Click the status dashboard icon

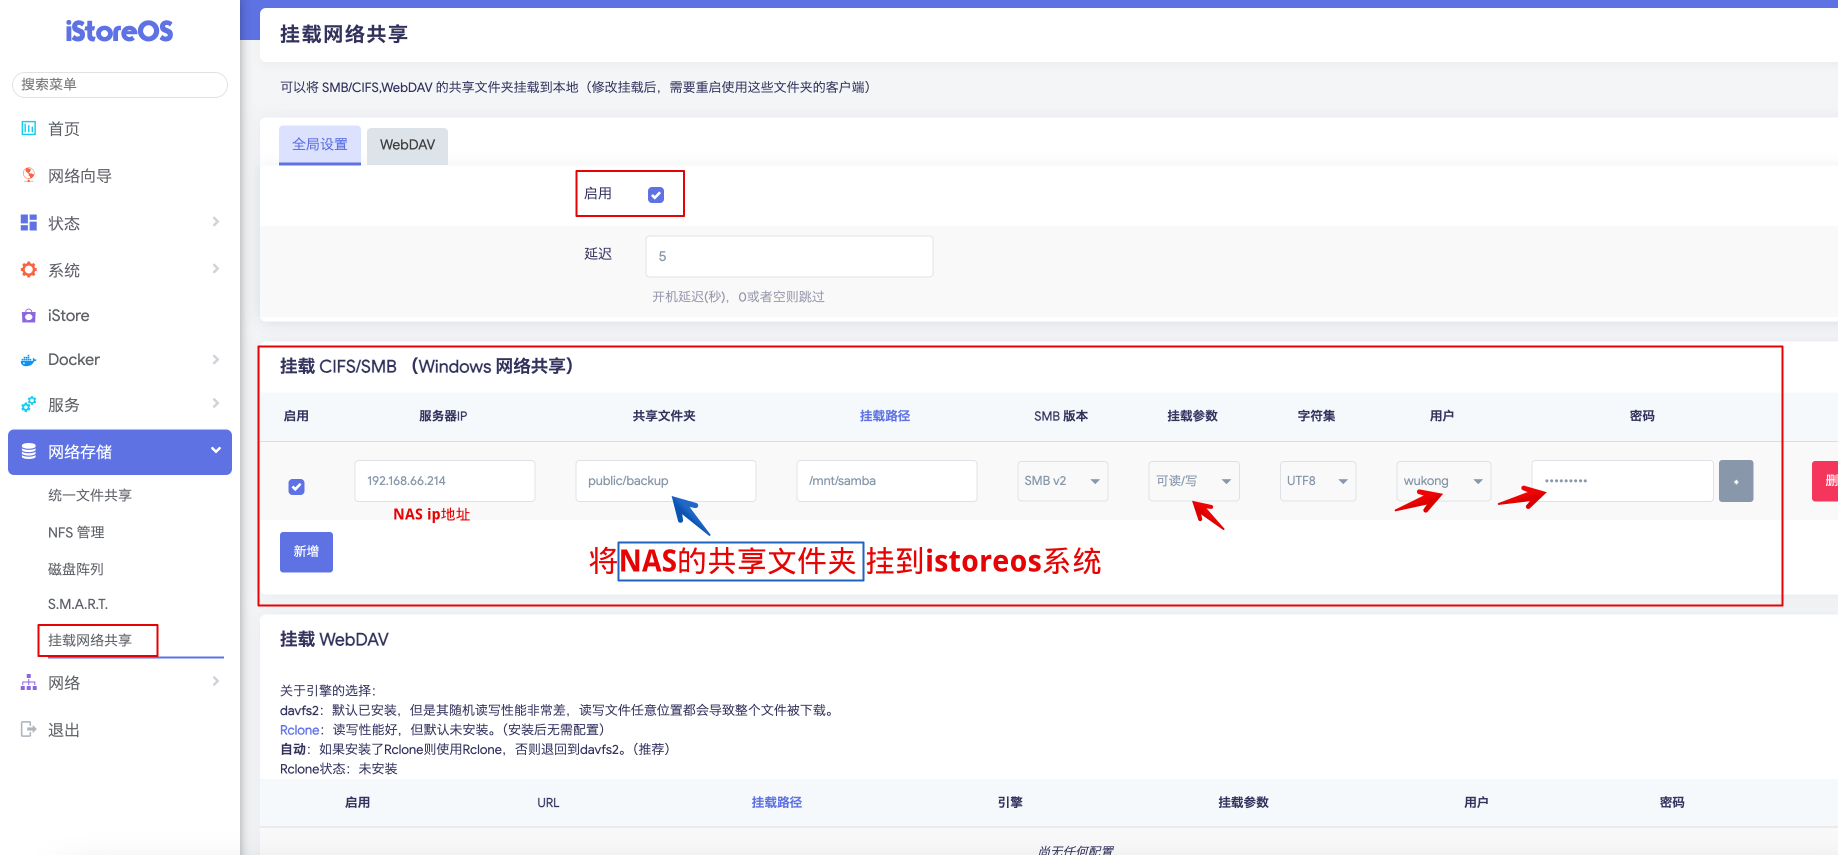pos(29,222)
